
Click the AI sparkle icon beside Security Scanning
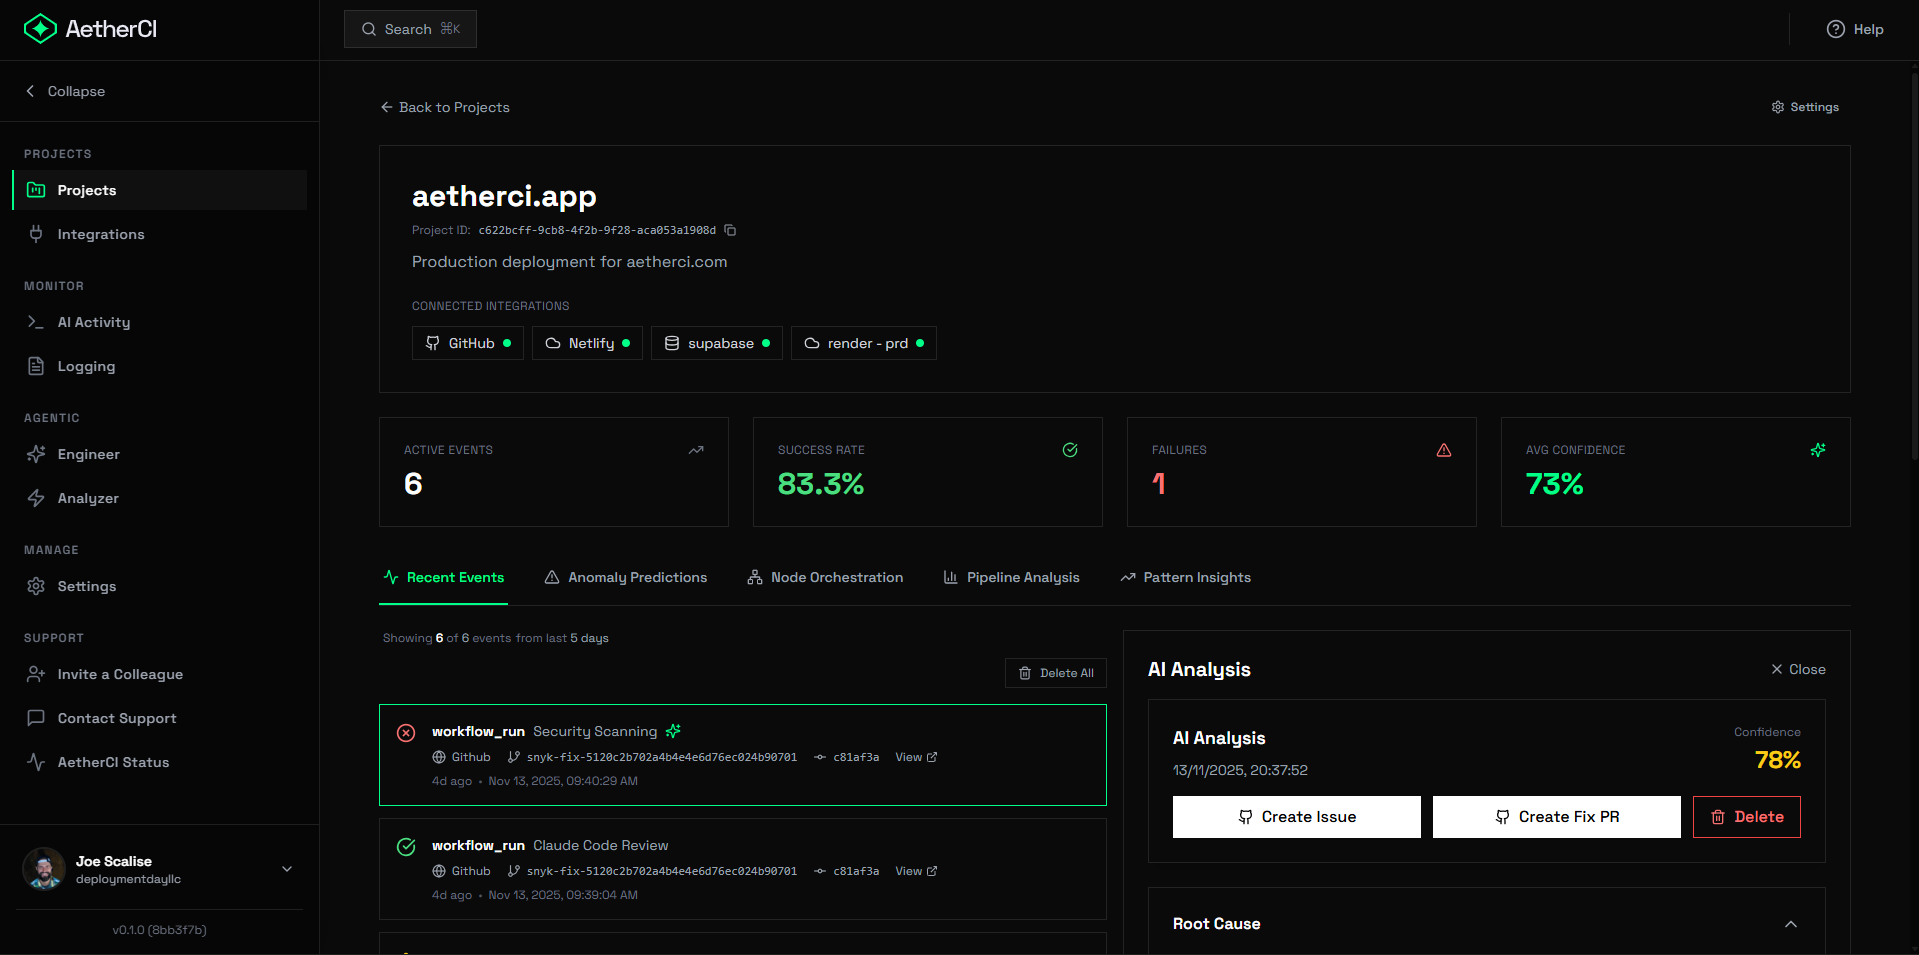pyautogui.click(x=672, y=731)
